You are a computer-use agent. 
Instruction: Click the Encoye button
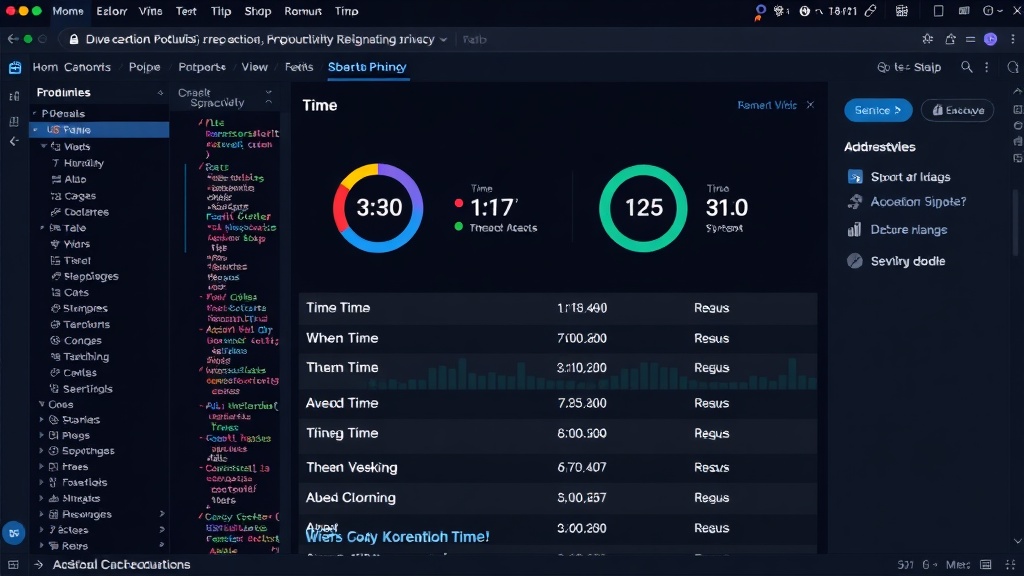957,110
